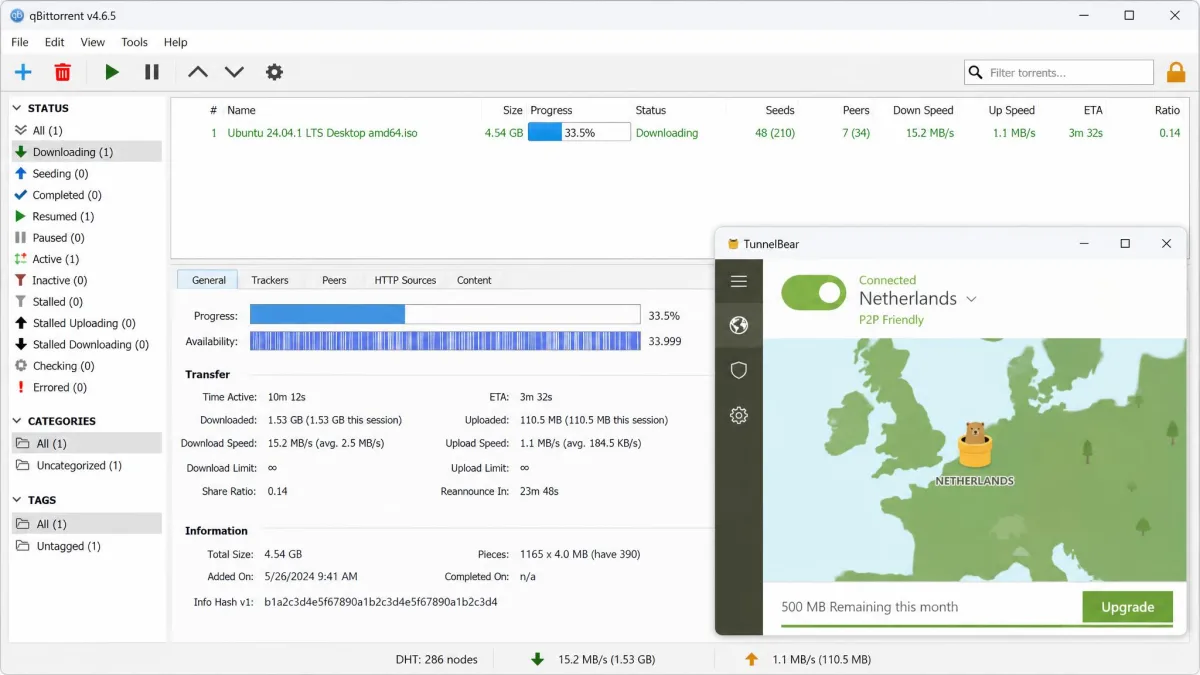Click the green Resume play icon in toolbar
Viewport: 1200px width, 675px height.
point(112,72)
